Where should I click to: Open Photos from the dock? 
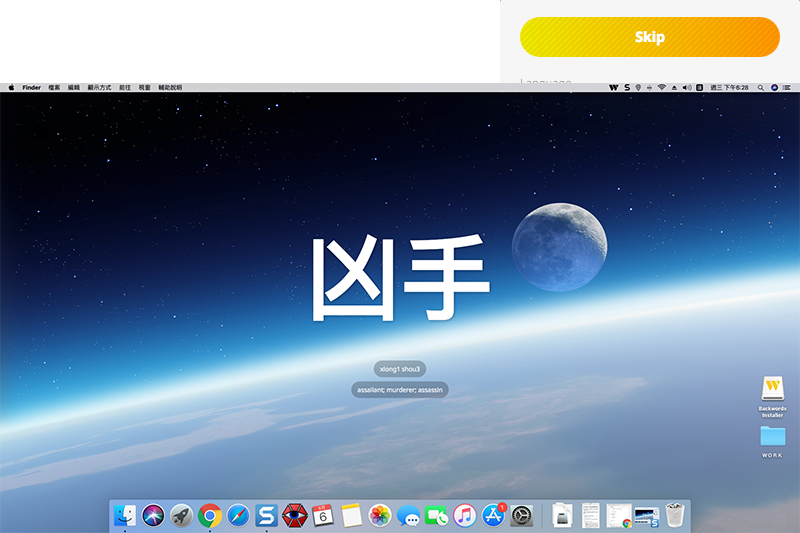point(380,516)
